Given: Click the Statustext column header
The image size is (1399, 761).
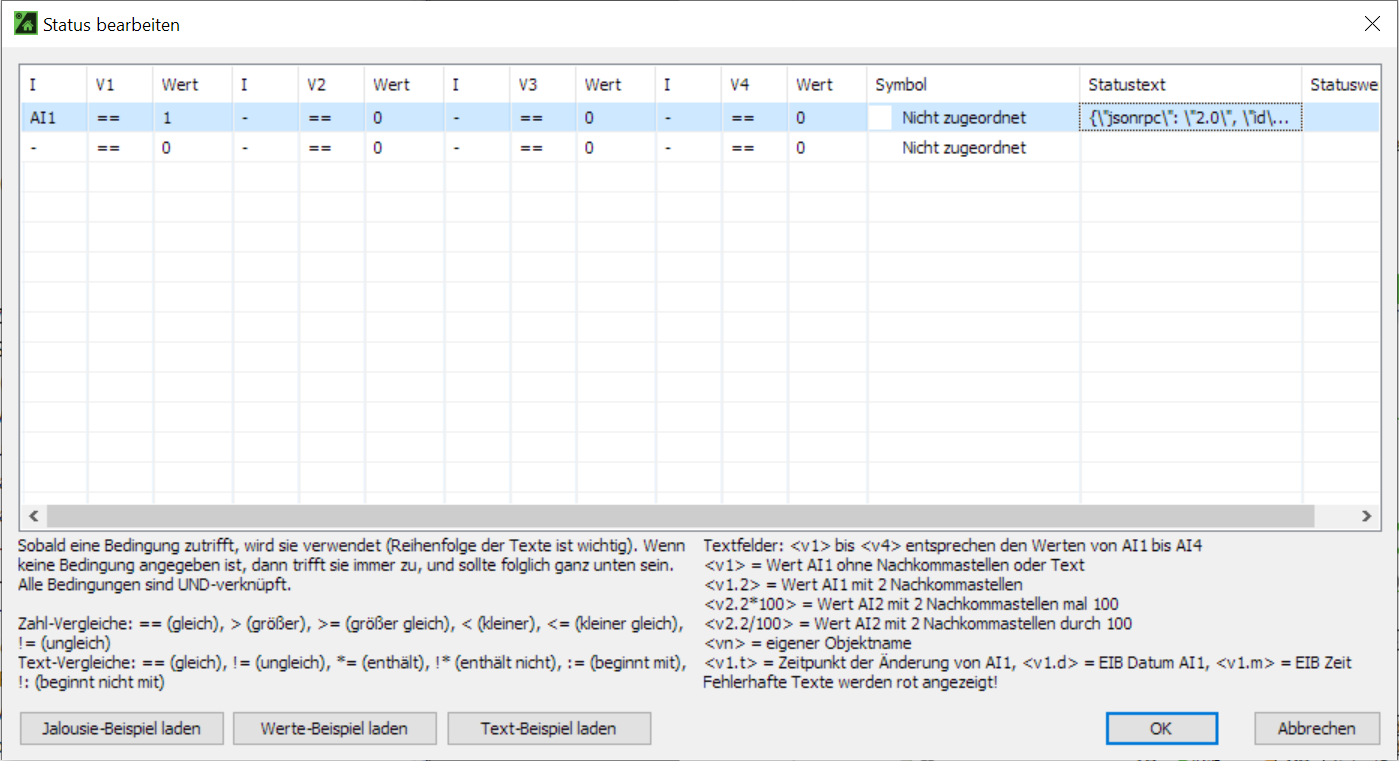Looking at the screenshot, I should click(1191, 85).
